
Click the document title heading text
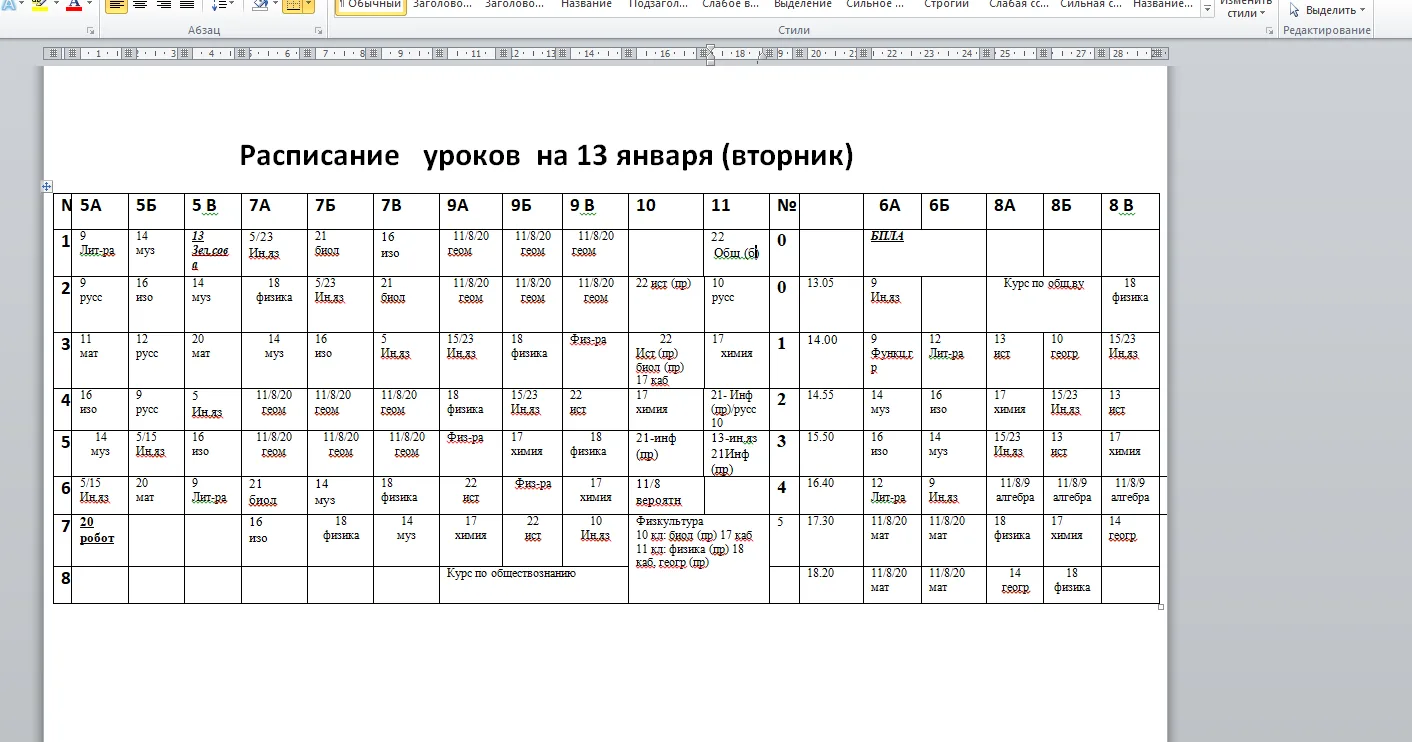[x=546, y=156]
